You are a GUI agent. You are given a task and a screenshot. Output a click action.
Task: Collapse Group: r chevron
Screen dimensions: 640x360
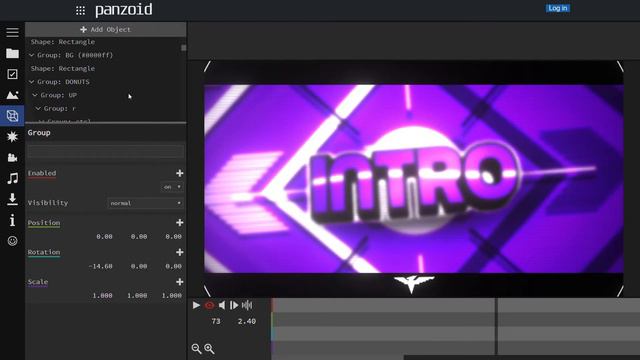(x=38, y=109)
